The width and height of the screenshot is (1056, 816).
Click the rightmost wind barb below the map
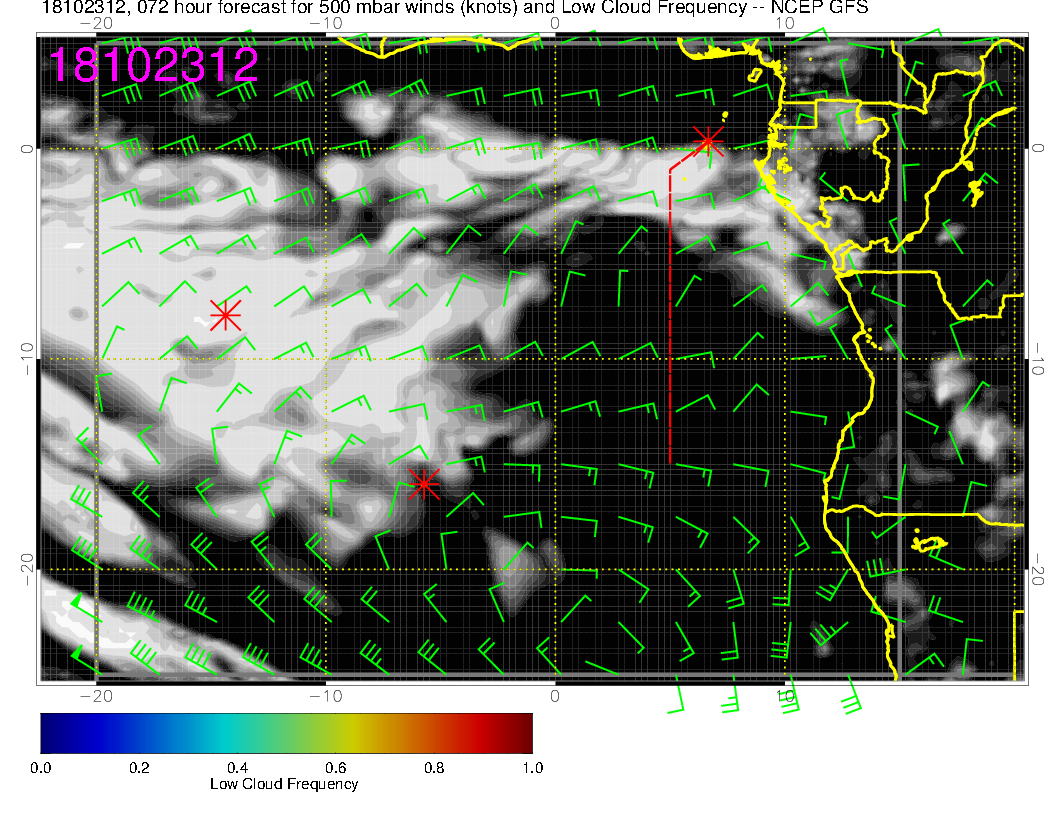pos(848,700)
